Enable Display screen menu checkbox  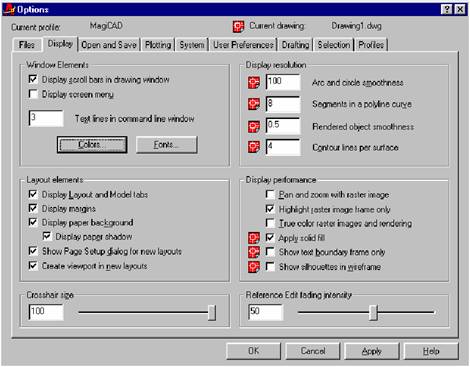33,94
